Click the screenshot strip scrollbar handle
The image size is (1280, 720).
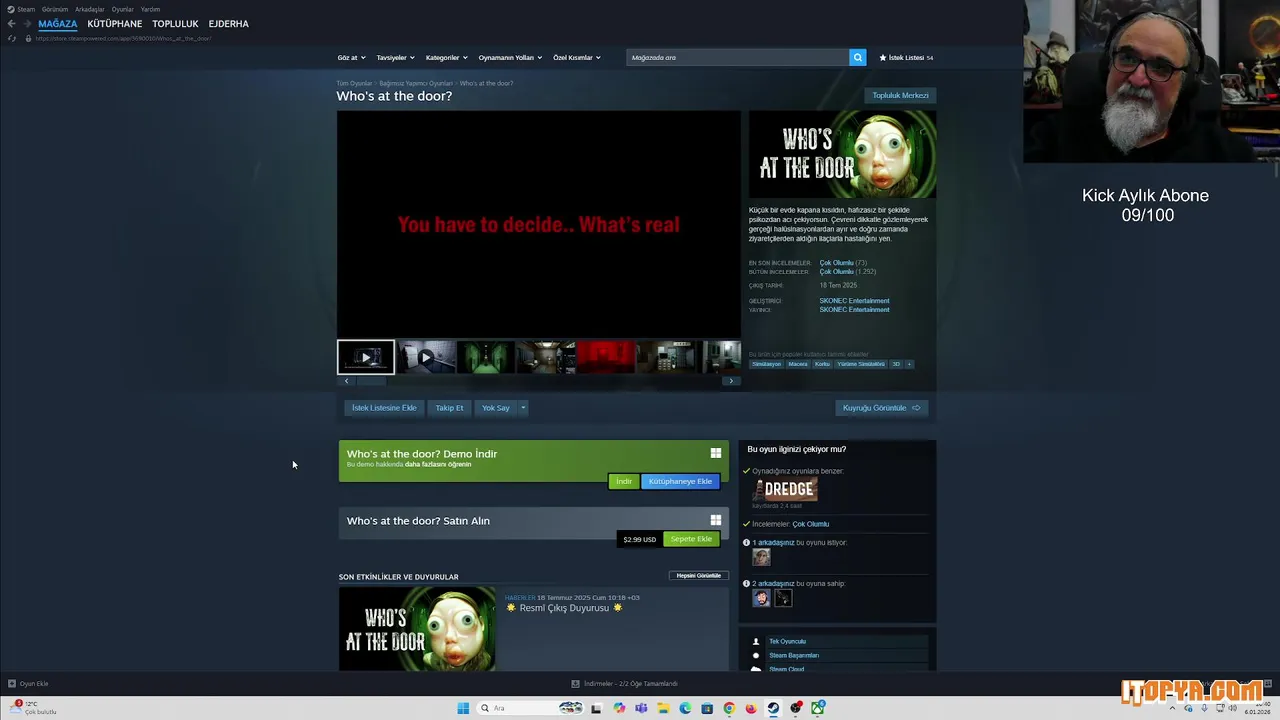(371, 381)
